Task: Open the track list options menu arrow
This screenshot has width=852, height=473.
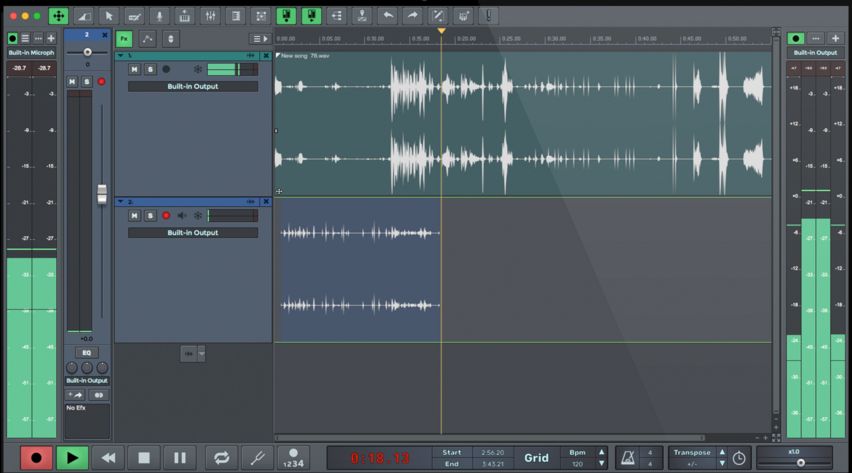Action: pos(260,39)
